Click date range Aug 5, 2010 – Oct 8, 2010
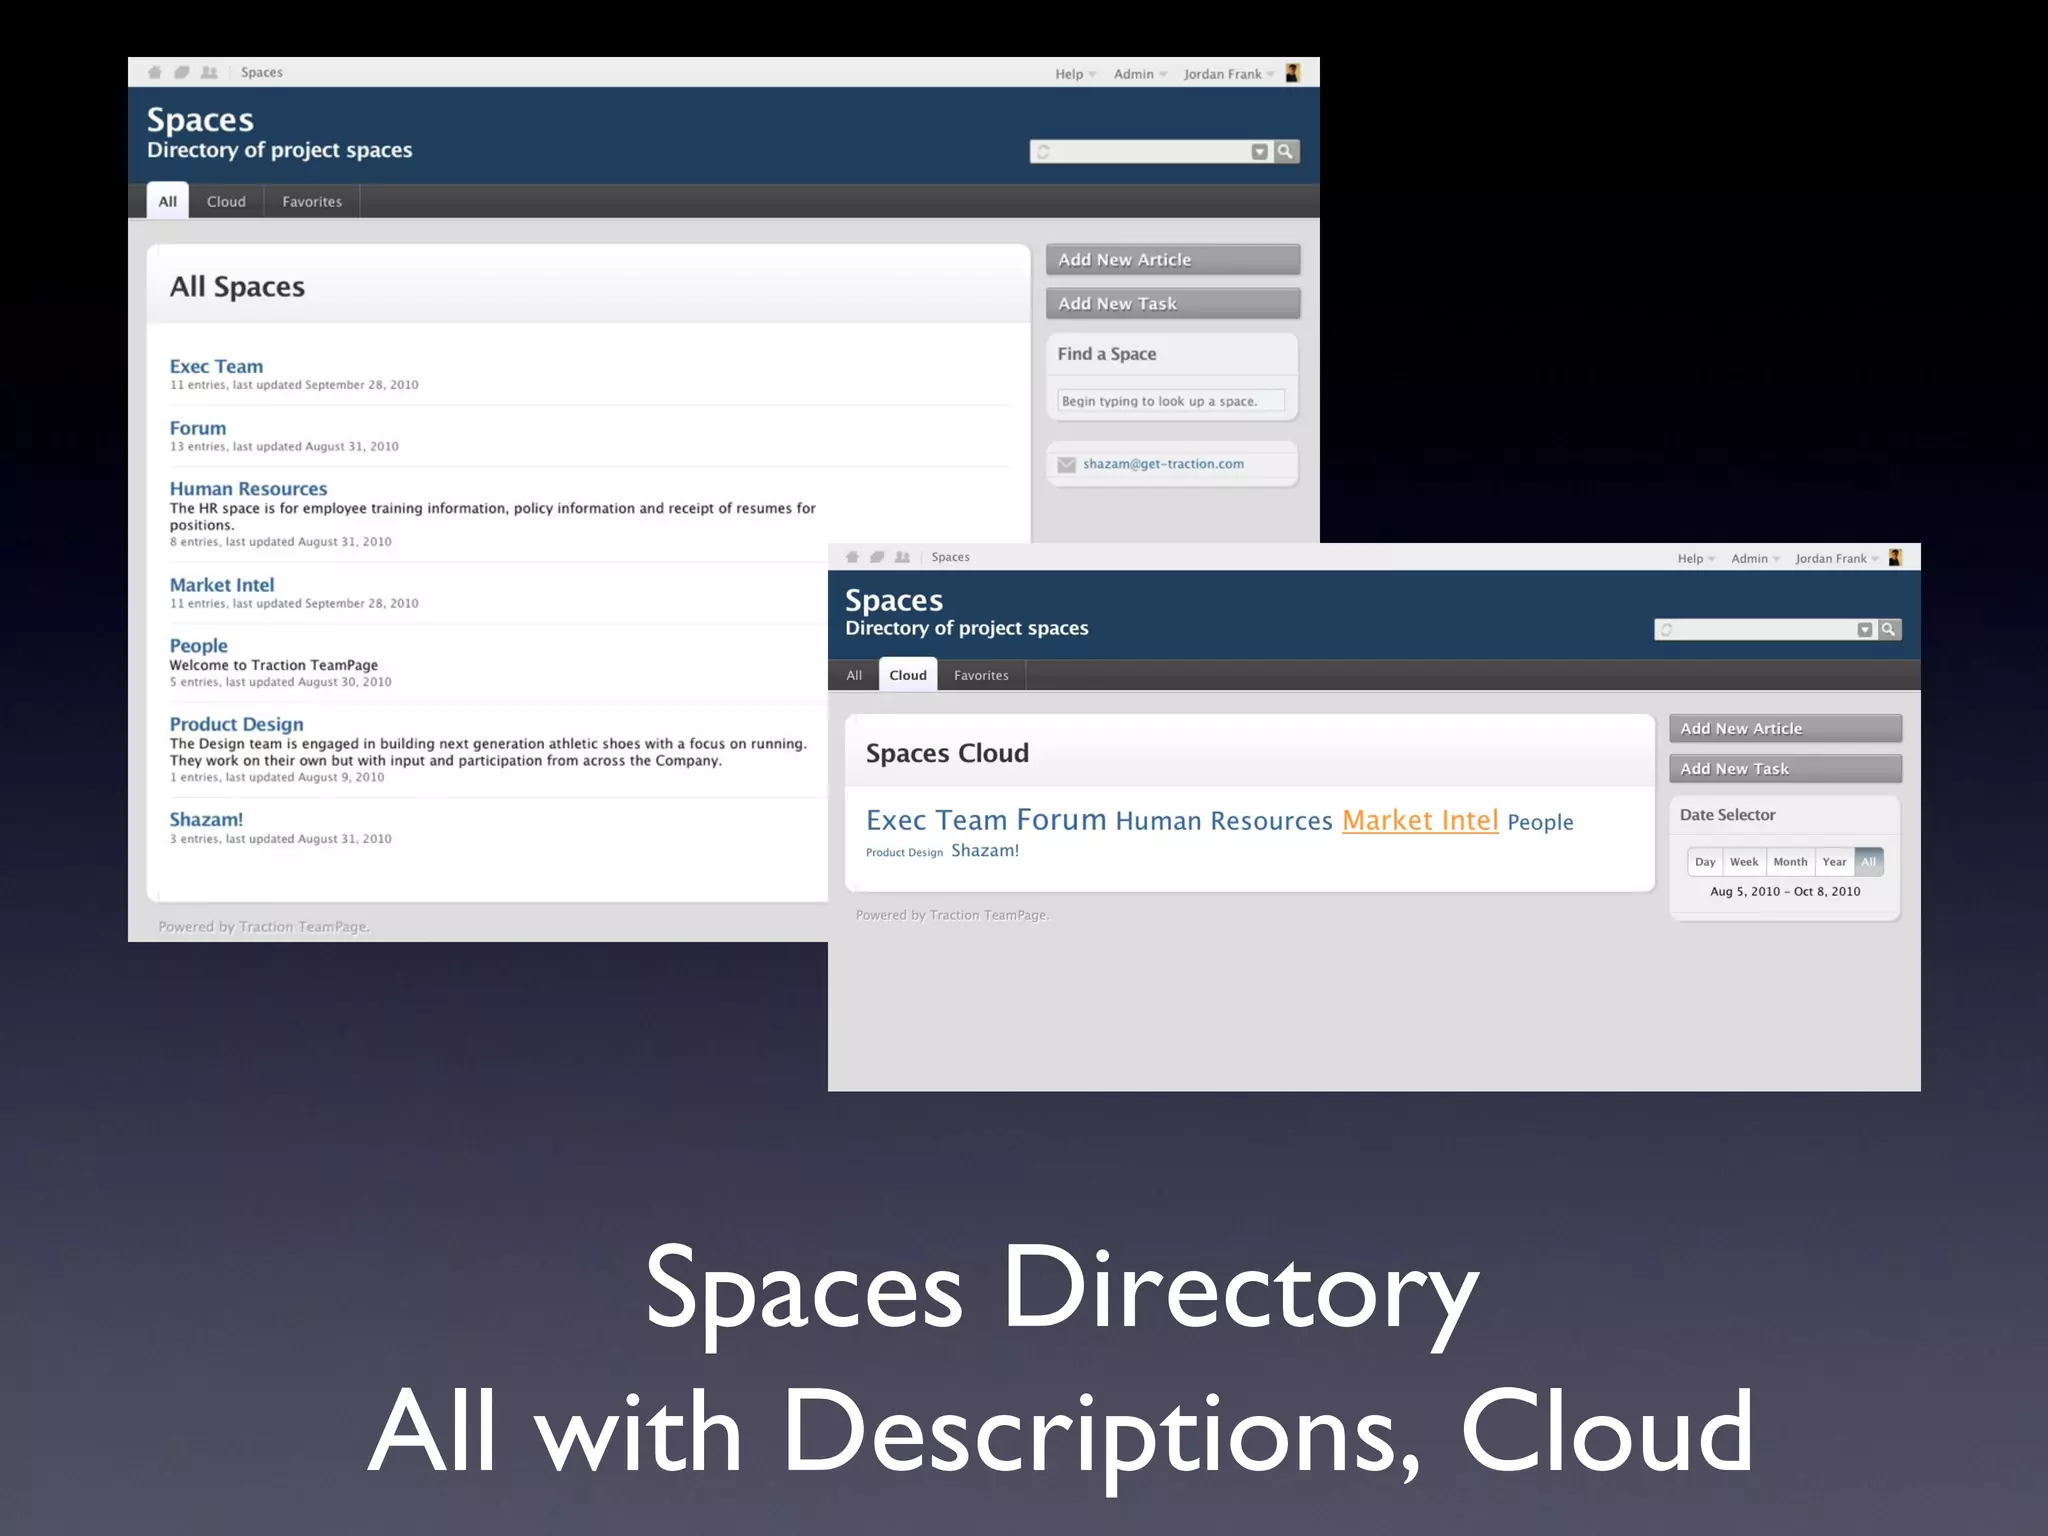The image size is (2048, 1536). (1785, 891)
